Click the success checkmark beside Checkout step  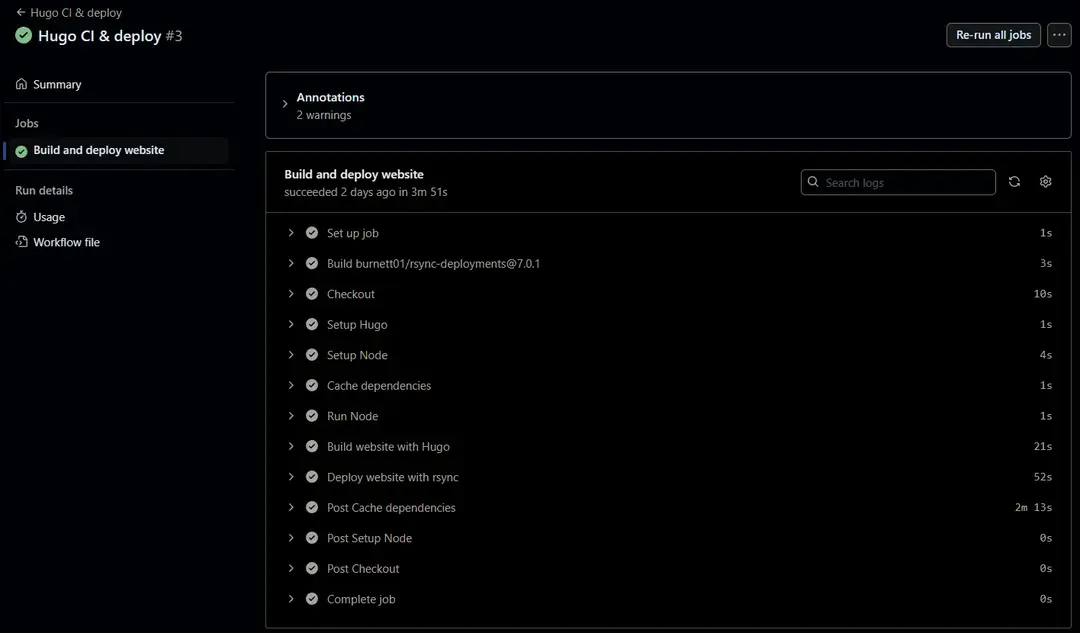pyautogui.click(x=312, y=294)
